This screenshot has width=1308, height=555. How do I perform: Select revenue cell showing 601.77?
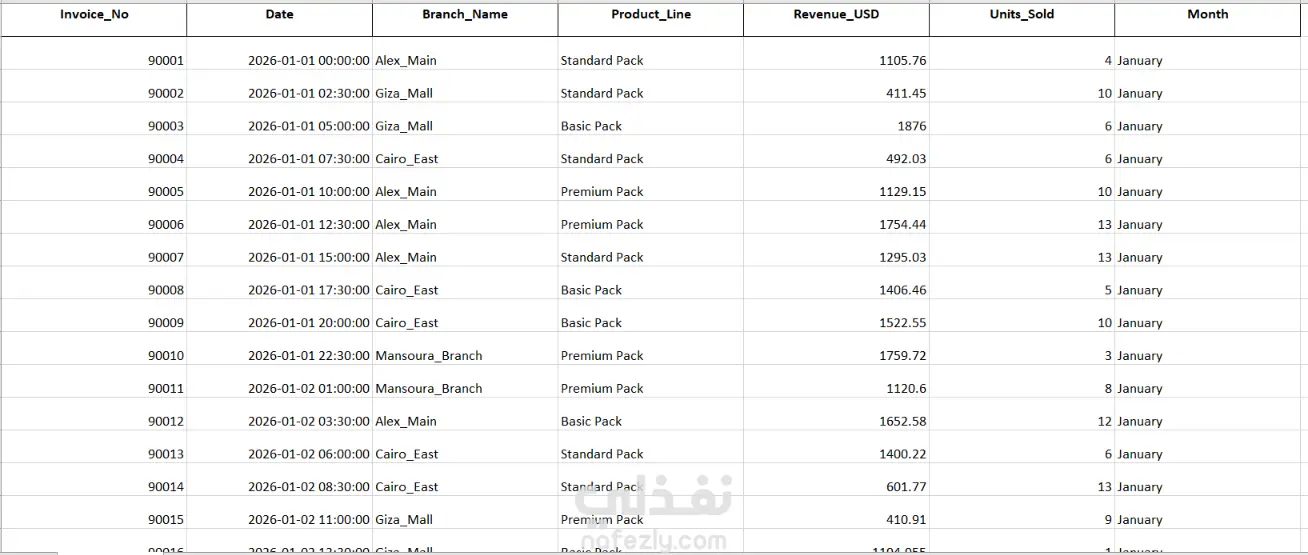click(x=836, y=487)
